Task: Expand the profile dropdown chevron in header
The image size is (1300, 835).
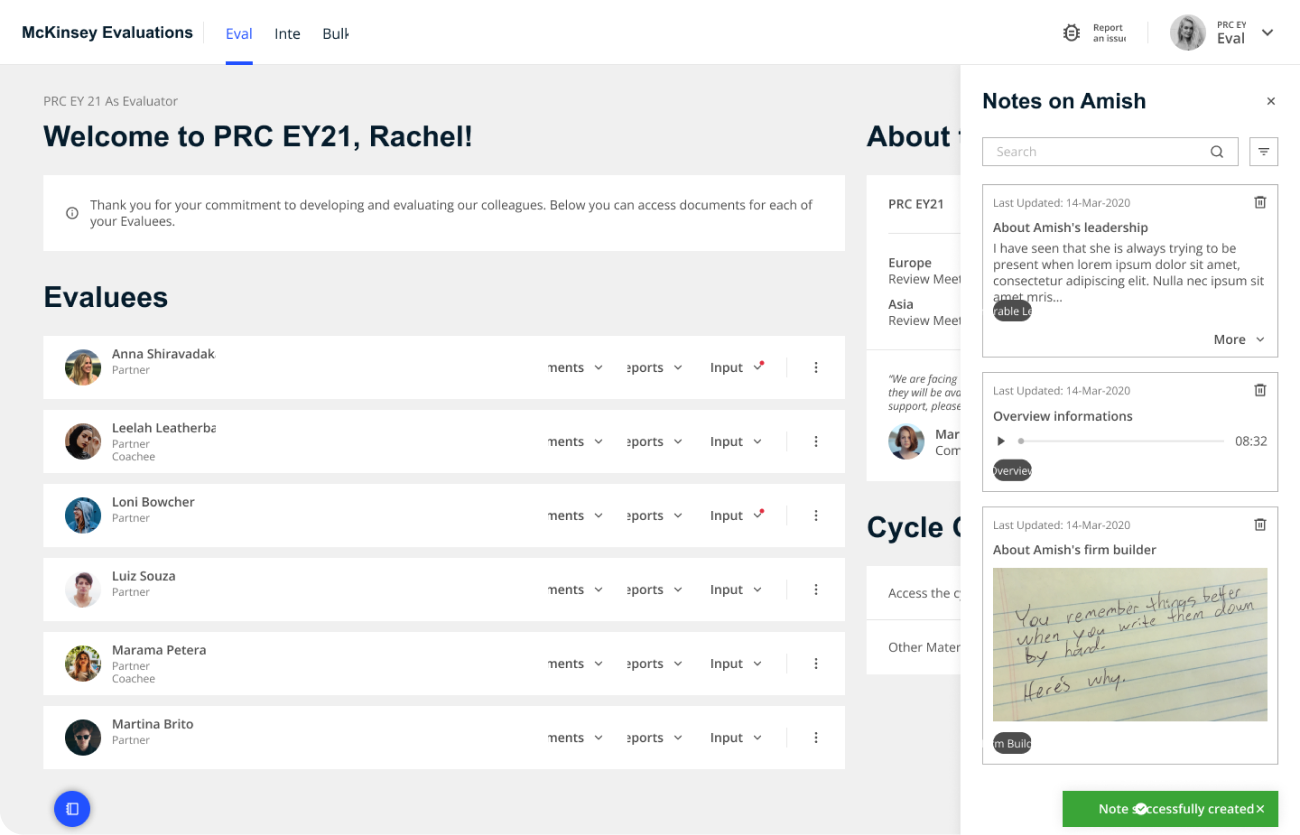Action: (x=1267, y=33)
